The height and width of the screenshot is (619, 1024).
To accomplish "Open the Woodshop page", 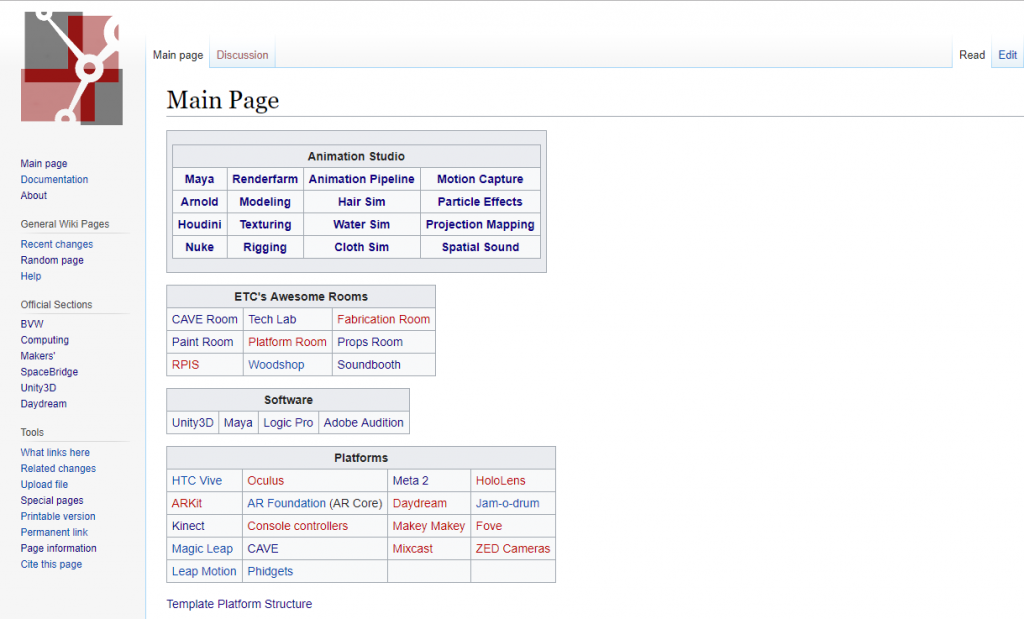I will click(276, 365).
